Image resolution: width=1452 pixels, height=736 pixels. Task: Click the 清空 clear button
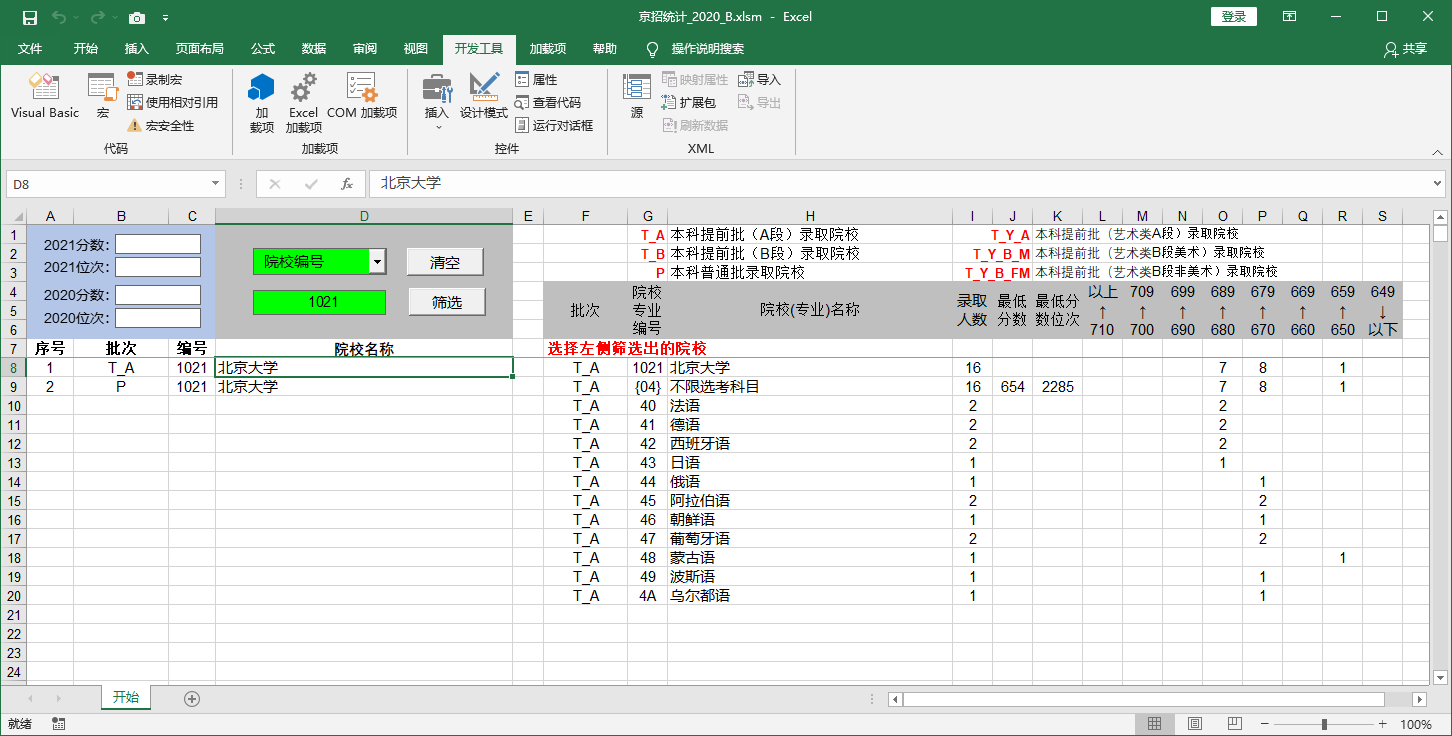(x=445, y=262)
